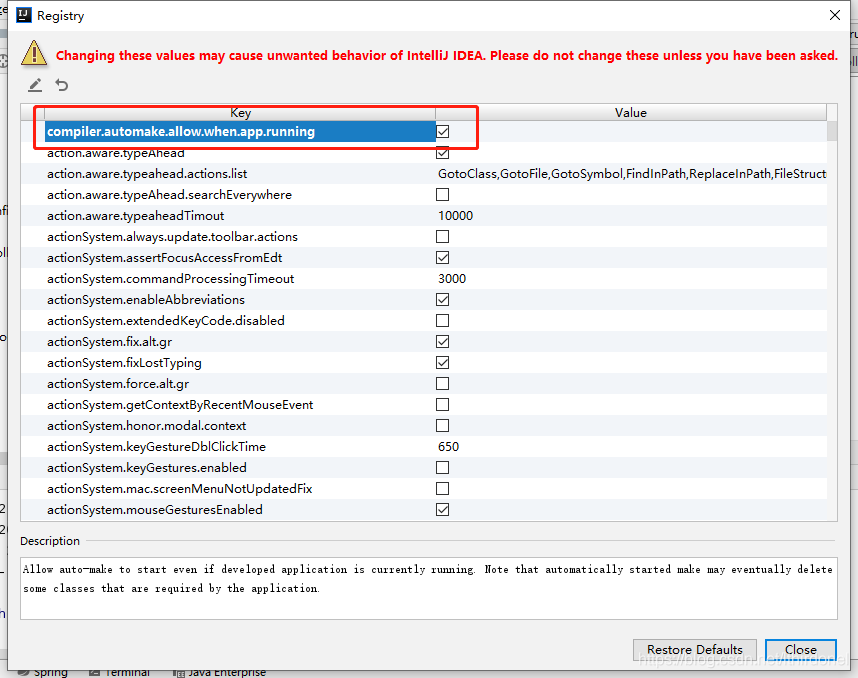The image size is (858, 678).
Task: Select actionSystem.mac.screenMenuNotUpdatedFix key text
Action: (179, 489)
